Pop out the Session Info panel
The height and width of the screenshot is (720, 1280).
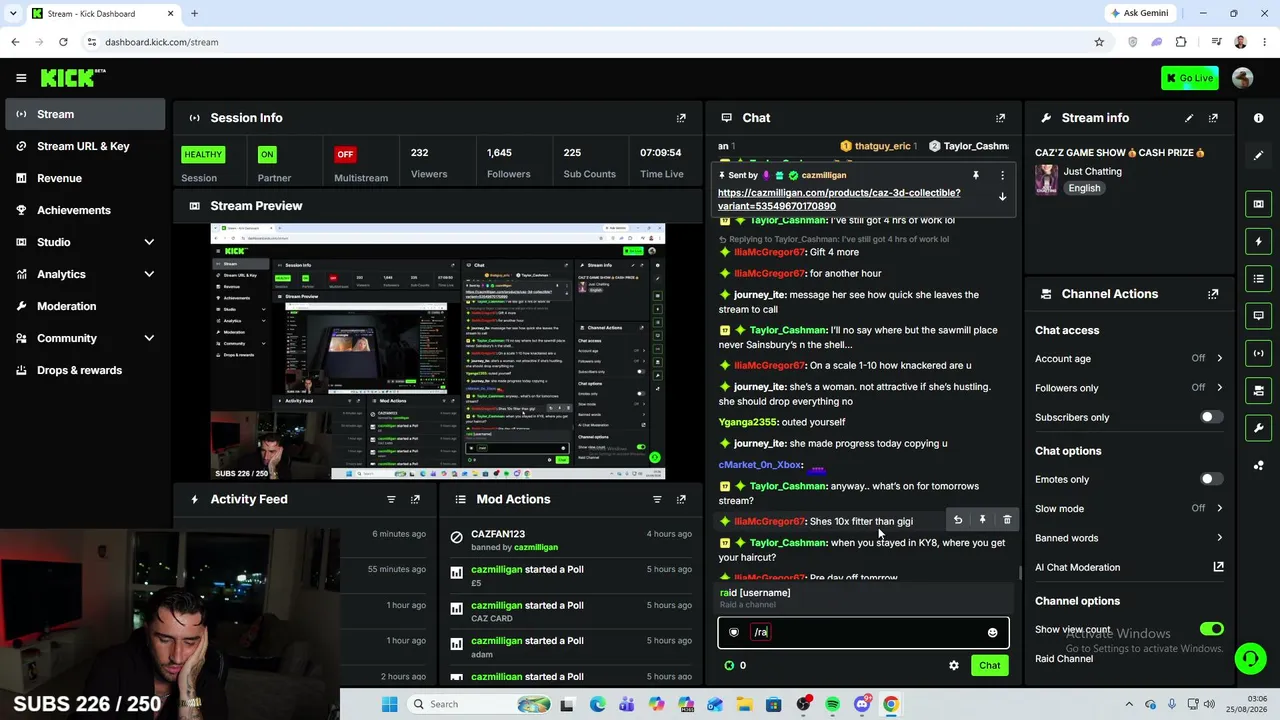tap(681, 118)
